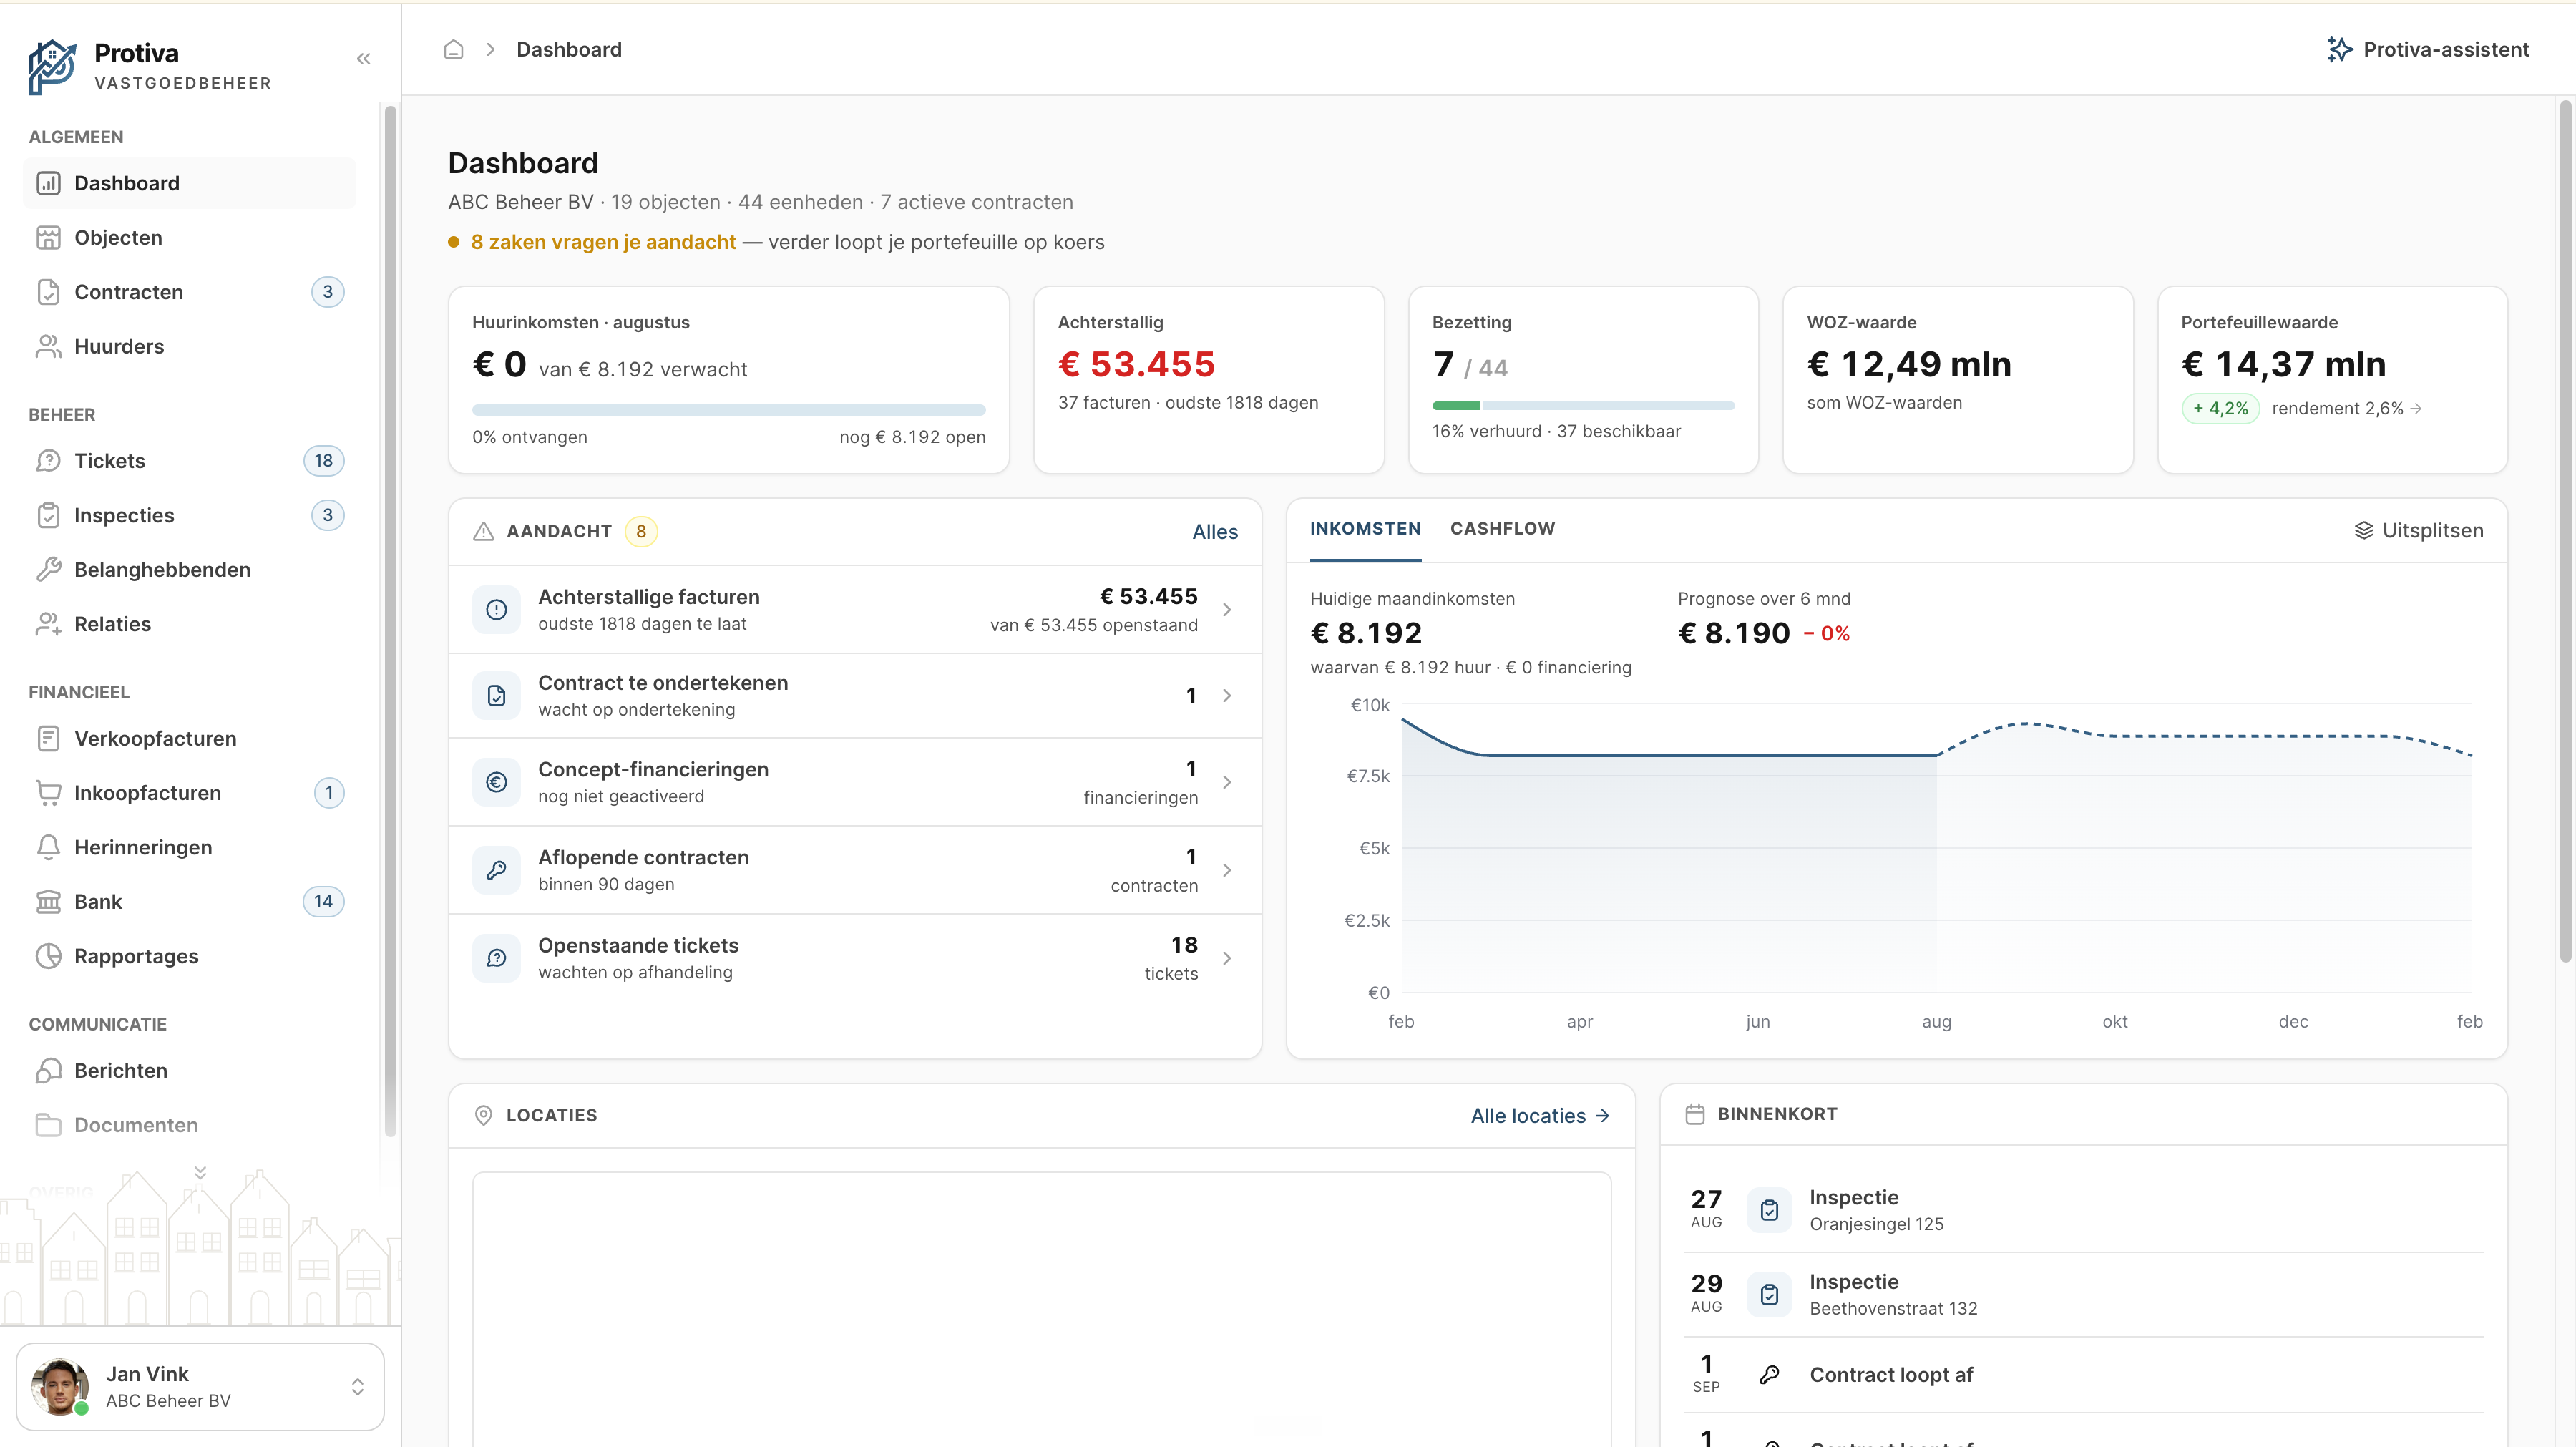2576x1447 pixels.
Task: Click the Inspectie icon for Oranjesingel 125
Action: 1769,1210
